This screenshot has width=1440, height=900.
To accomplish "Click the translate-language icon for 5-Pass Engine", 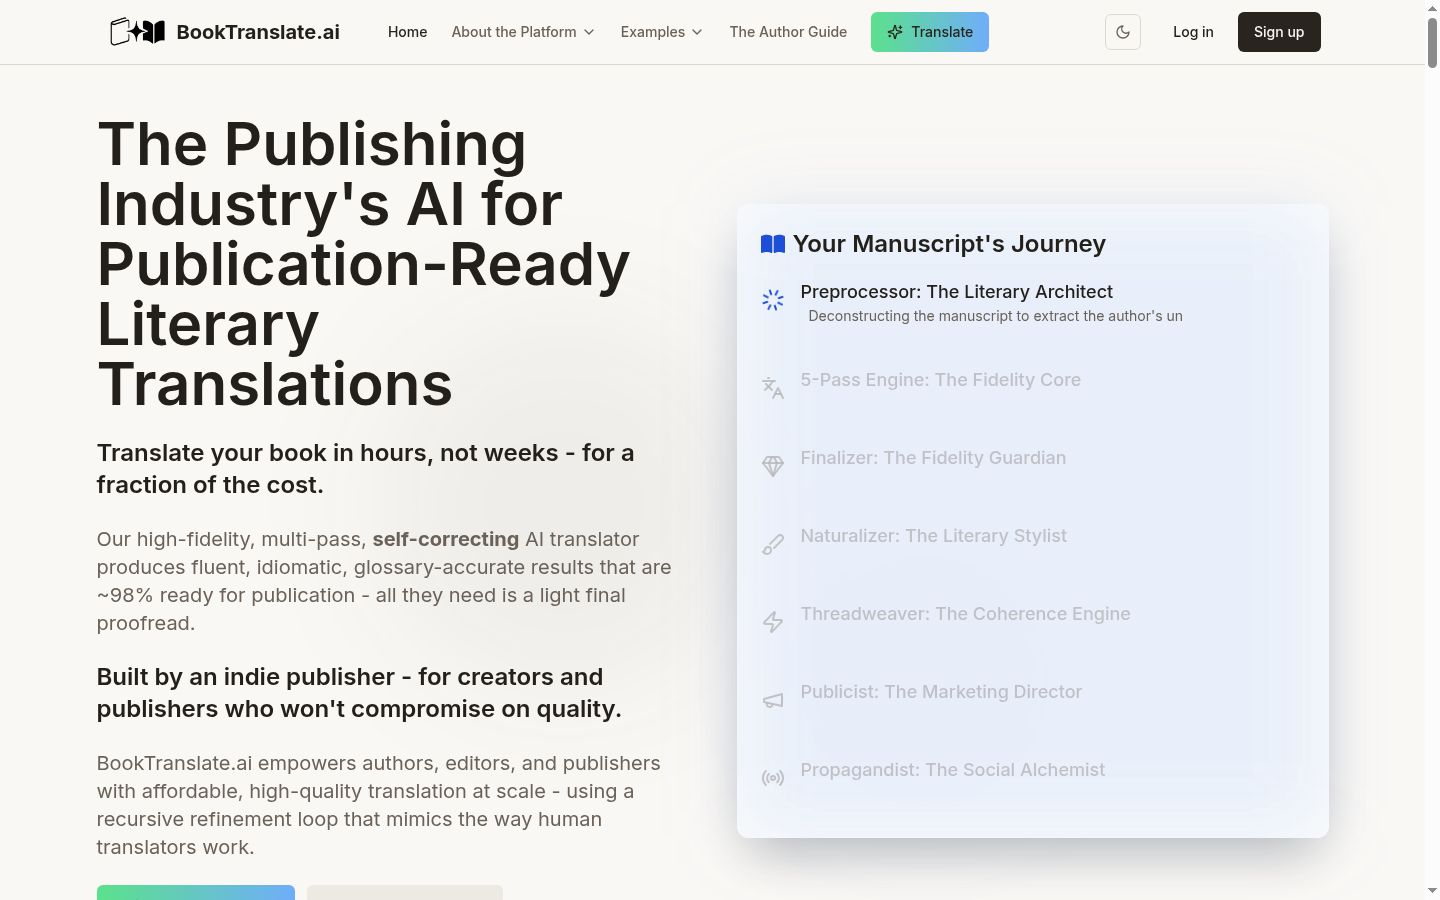I will 773,388.
